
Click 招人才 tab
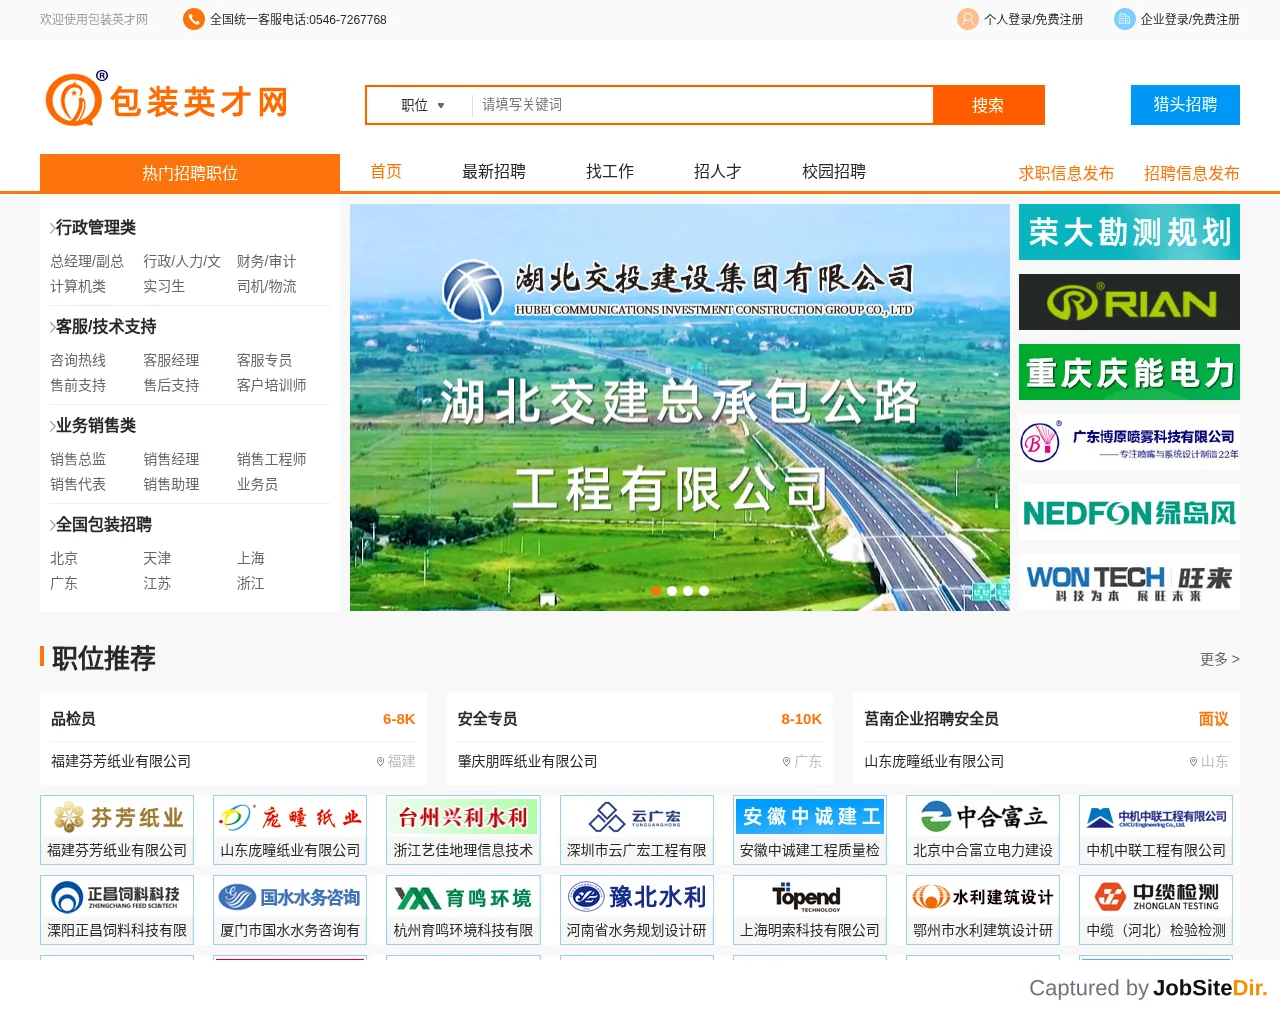point(718,172)
